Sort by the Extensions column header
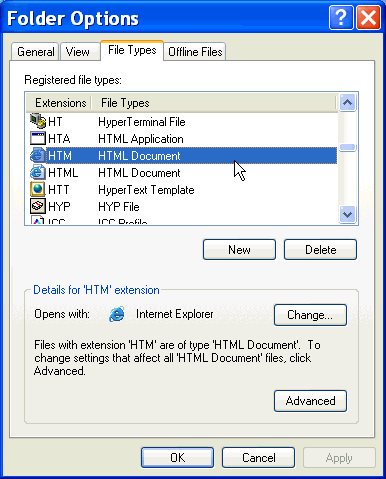This screenshot has height=479, width=386. click(x=59, y=103)
